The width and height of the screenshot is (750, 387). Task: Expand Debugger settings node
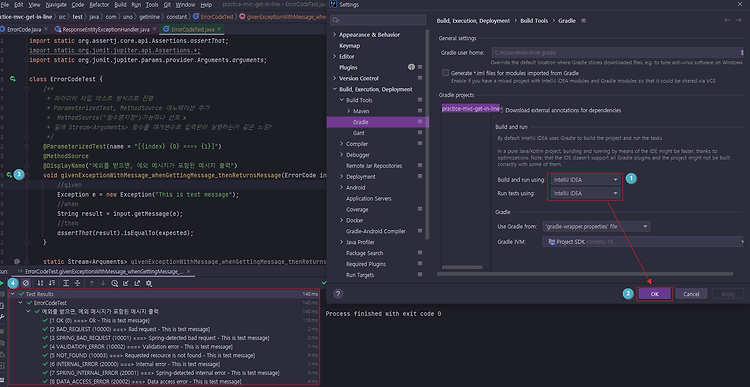point(342,155)
